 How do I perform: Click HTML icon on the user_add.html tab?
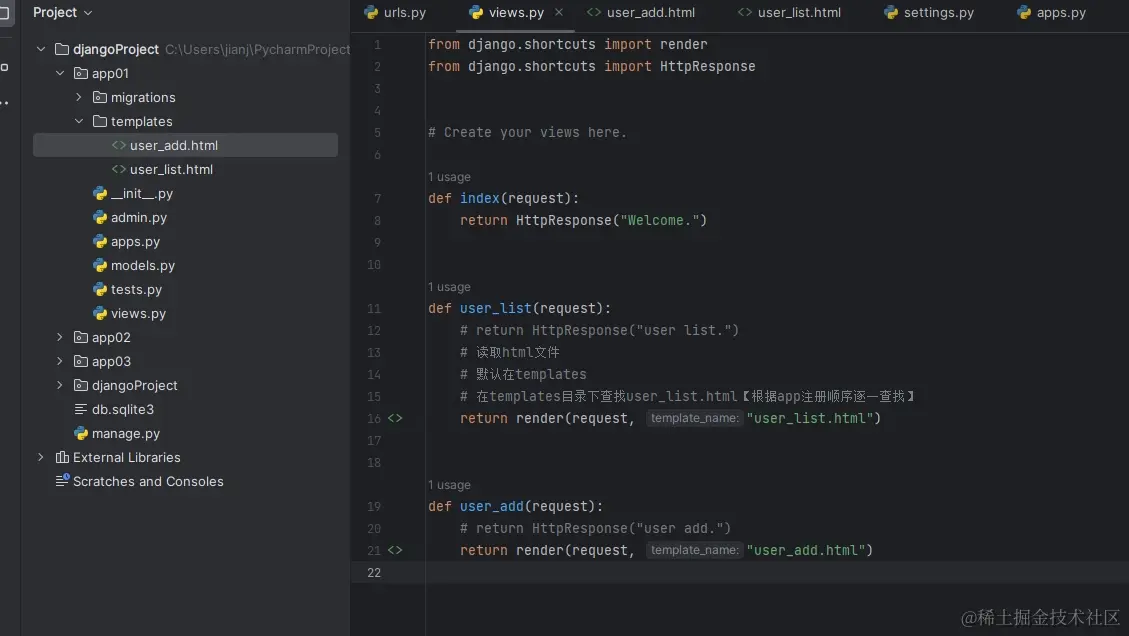pos(593,12)
